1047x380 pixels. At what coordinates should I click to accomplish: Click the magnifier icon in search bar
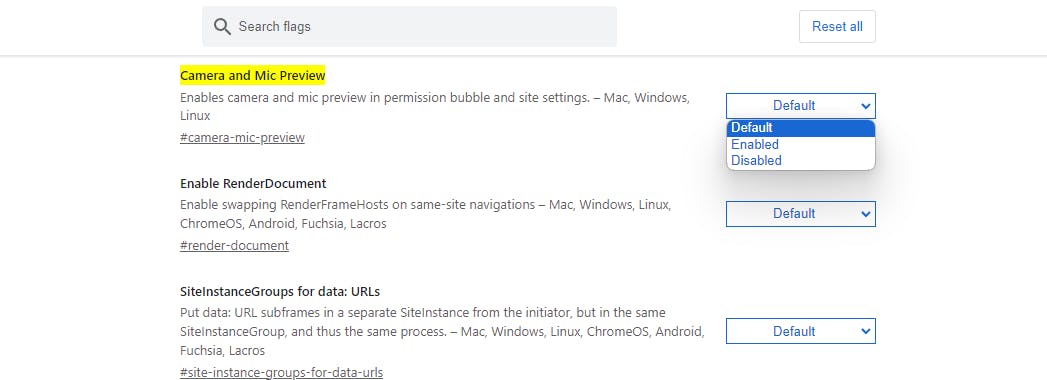click(222, 27)
